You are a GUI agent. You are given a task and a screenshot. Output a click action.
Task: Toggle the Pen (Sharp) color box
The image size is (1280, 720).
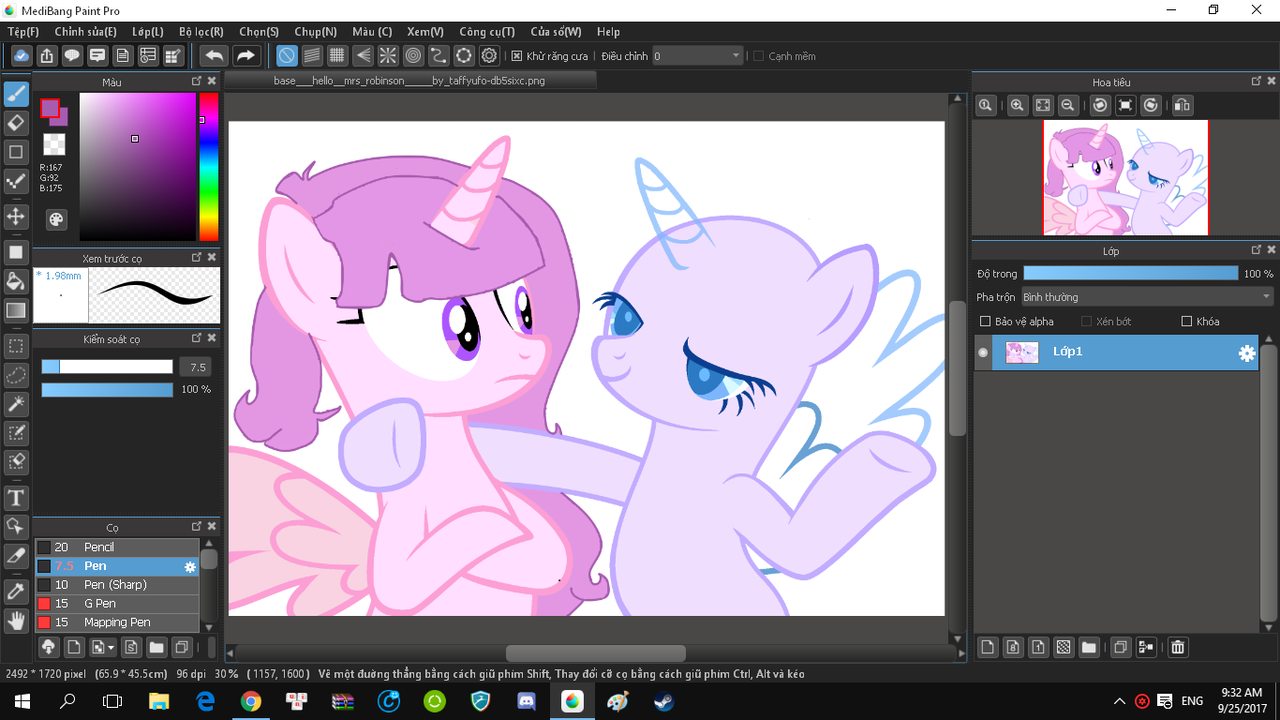[x=43, y=585]
